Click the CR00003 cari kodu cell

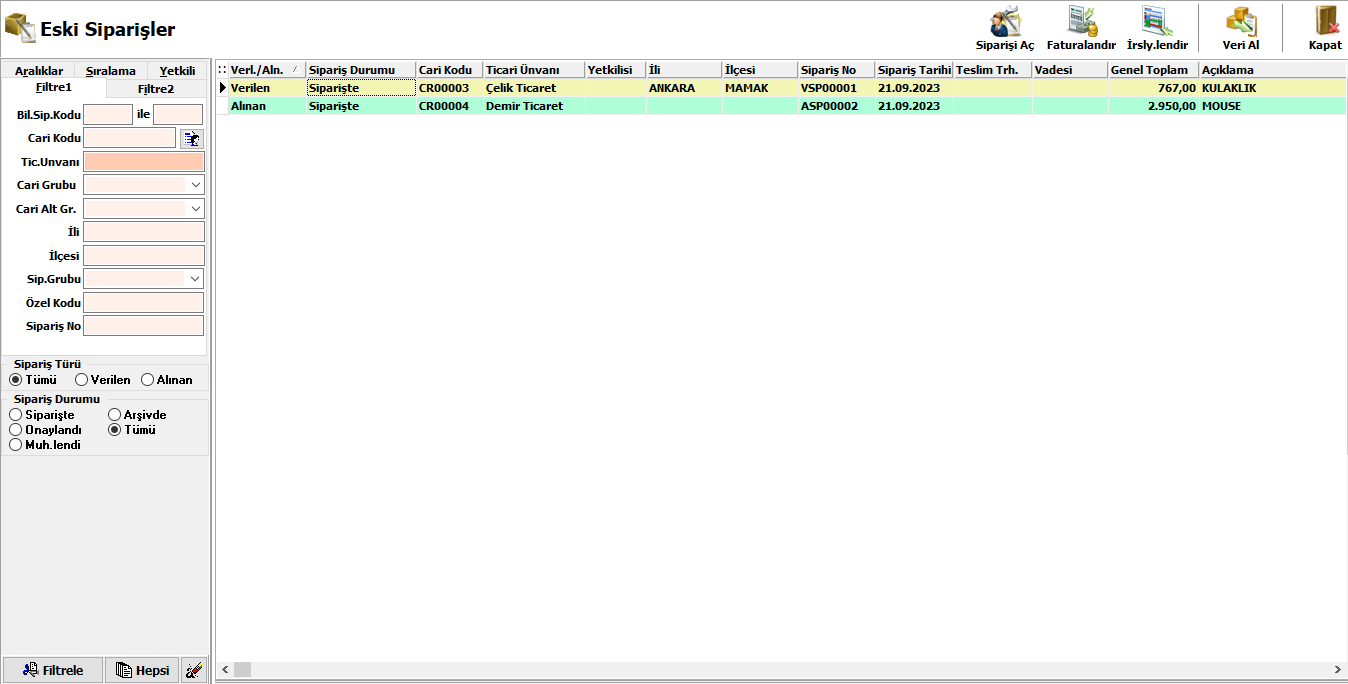449,88
